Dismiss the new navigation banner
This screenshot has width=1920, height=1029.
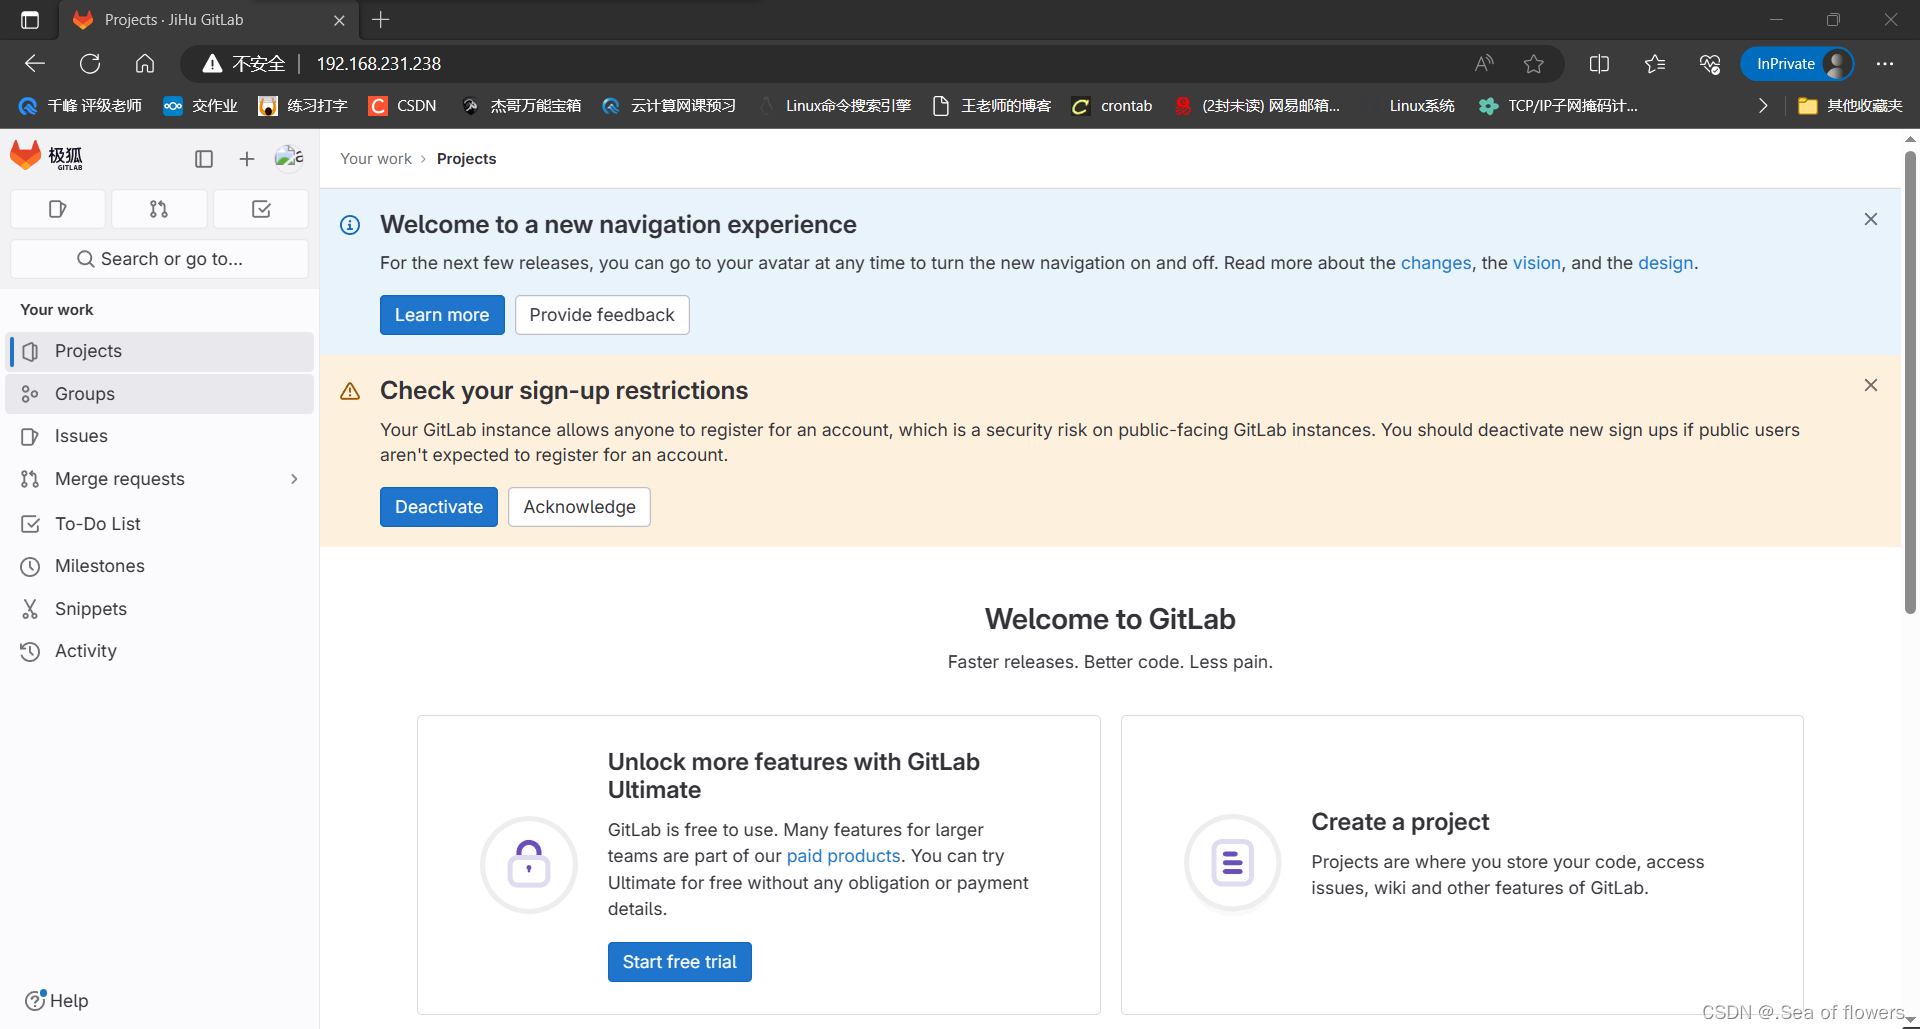pyautogui.click(x=1871, y=219)
